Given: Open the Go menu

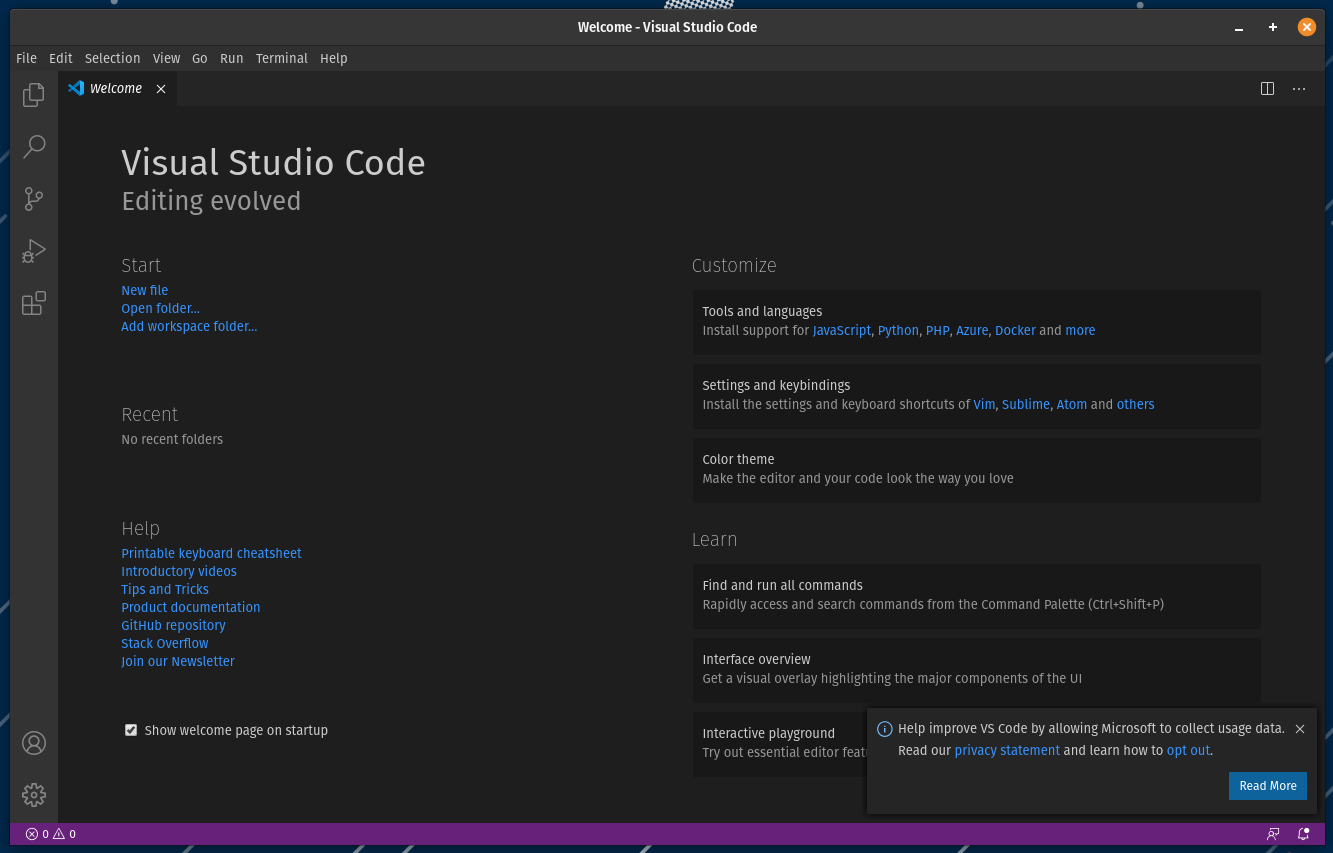Looking at the screenshot, I should [199, 58].
